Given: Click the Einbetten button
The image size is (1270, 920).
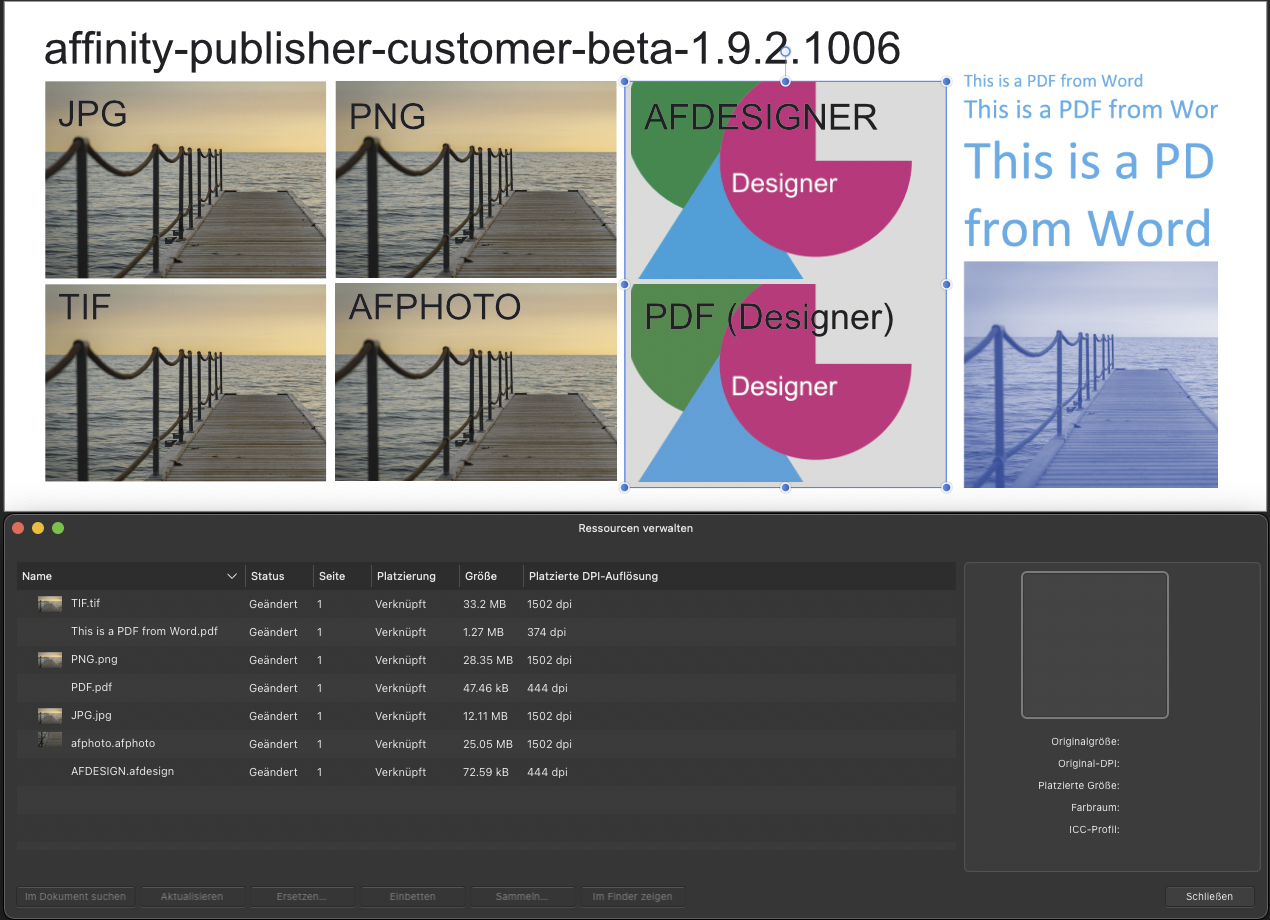Looking at the screenshot, I should pyautogui.click(x=412, y=897).
